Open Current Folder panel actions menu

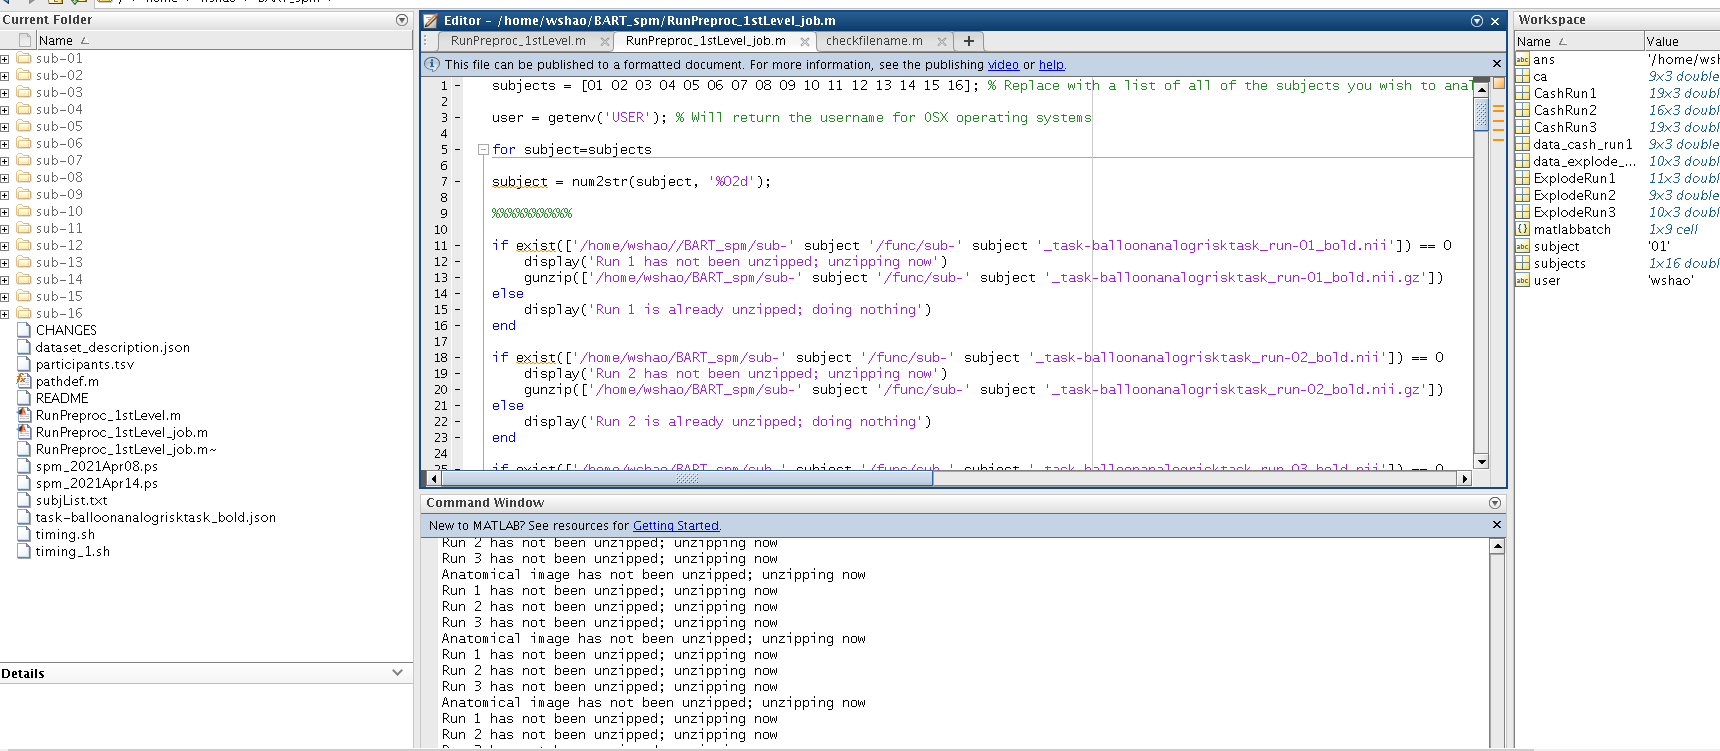[402, 20]
